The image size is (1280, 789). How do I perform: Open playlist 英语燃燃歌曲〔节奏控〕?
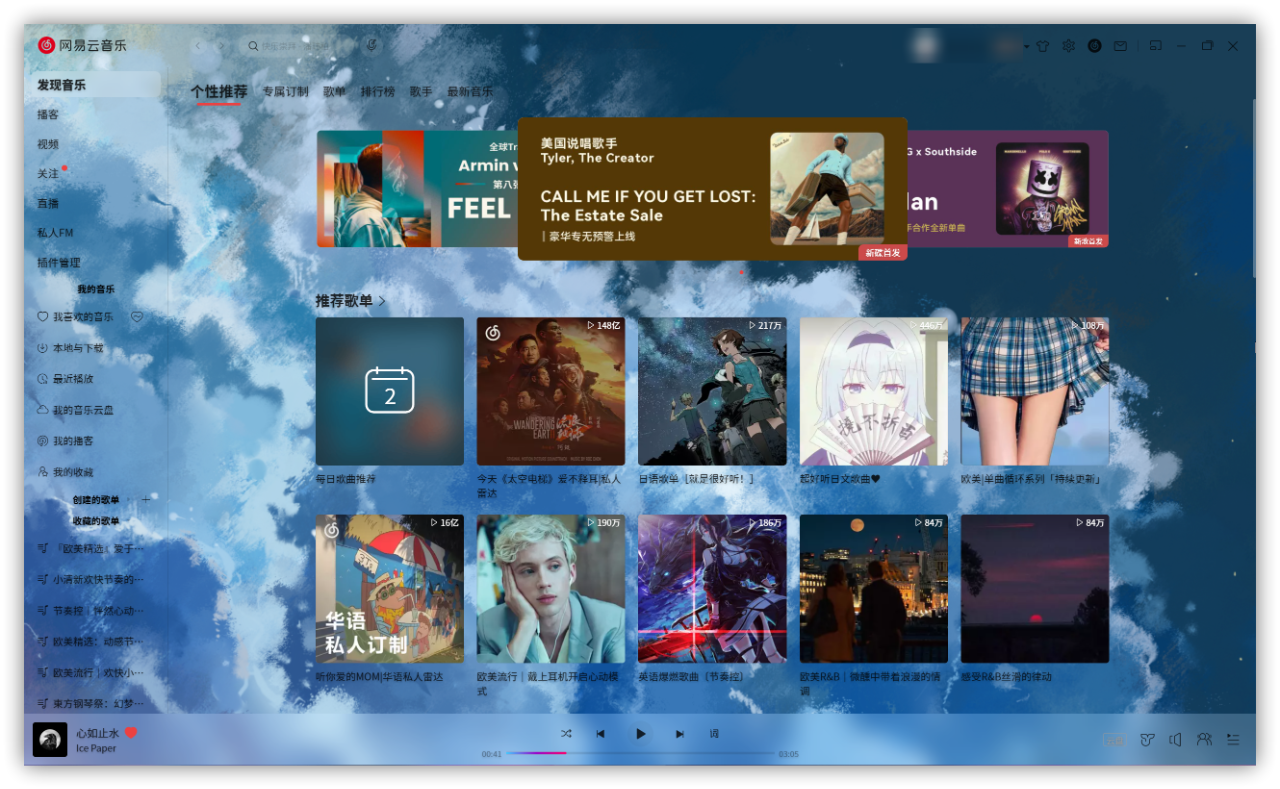pyautogui.click(x=712, y=589)
